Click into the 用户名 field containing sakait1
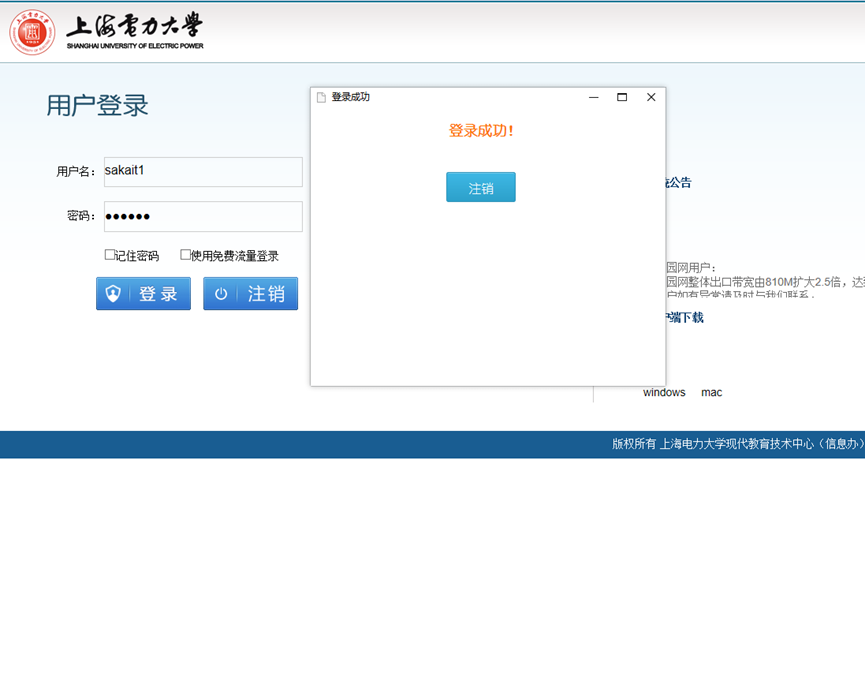The height and width of the screenshot is (685, 865). click(x=203, y=172)
